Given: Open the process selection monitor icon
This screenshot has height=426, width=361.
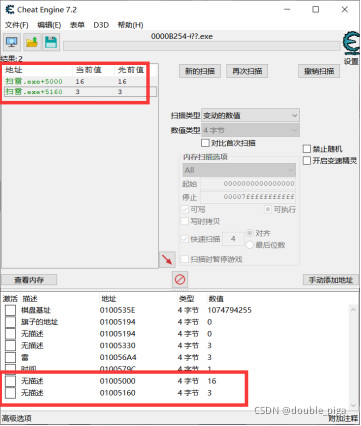Looking at the screenshot, I should click(12, 42).
